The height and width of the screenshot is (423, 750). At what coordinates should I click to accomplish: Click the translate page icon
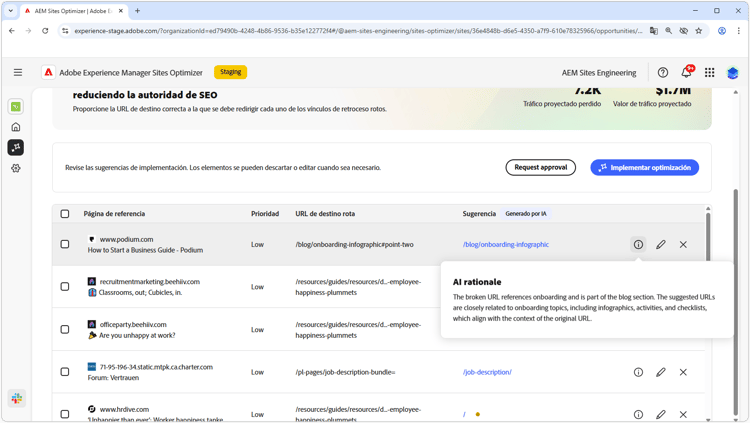[x=653, y=31]
